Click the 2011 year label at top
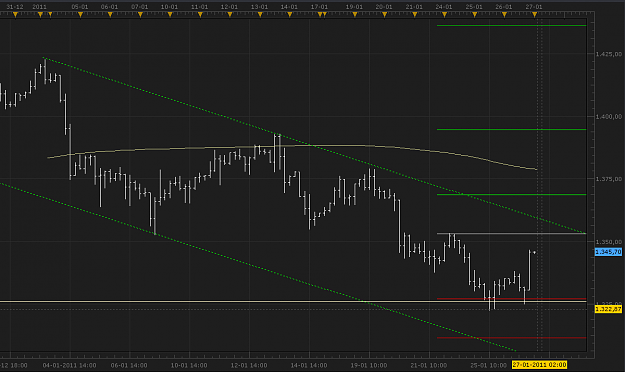 point(39,7)
